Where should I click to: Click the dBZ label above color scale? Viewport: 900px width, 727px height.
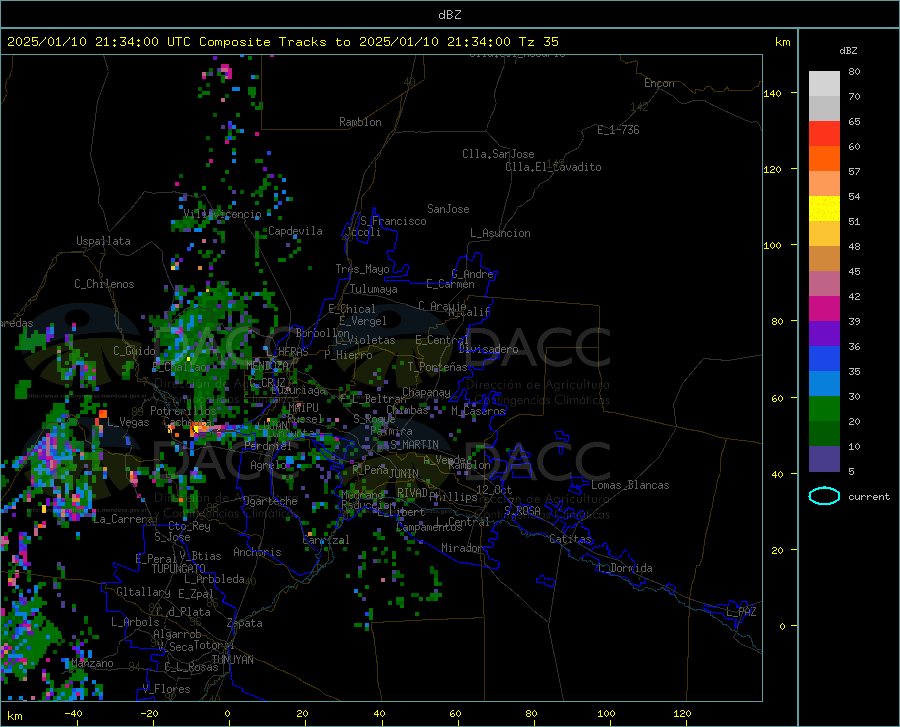pyautogui.click(x=848, y=50)
